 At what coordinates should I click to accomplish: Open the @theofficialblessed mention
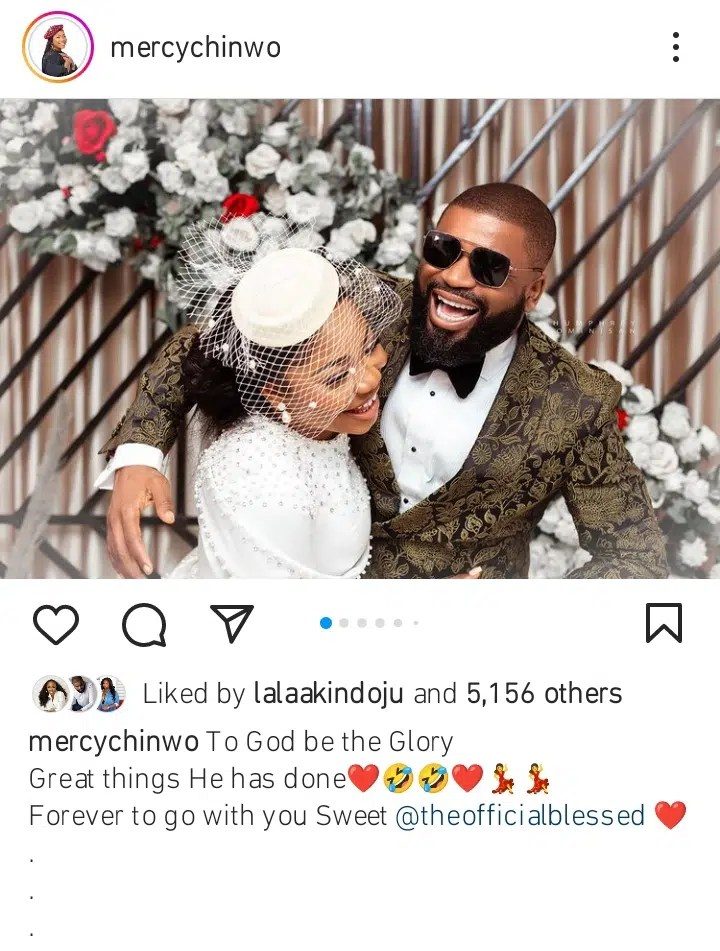(x=520, y=815)
